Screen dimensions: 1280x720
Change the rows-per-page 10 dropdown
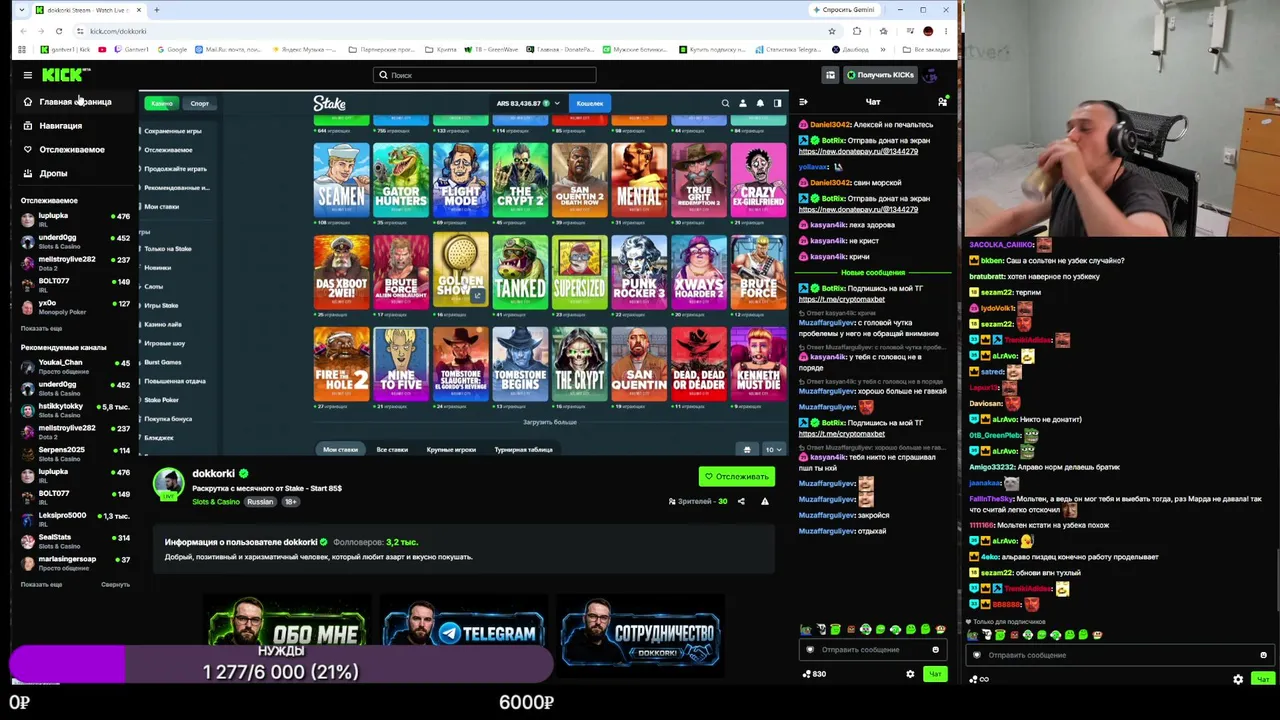click(x=772, y=449)
